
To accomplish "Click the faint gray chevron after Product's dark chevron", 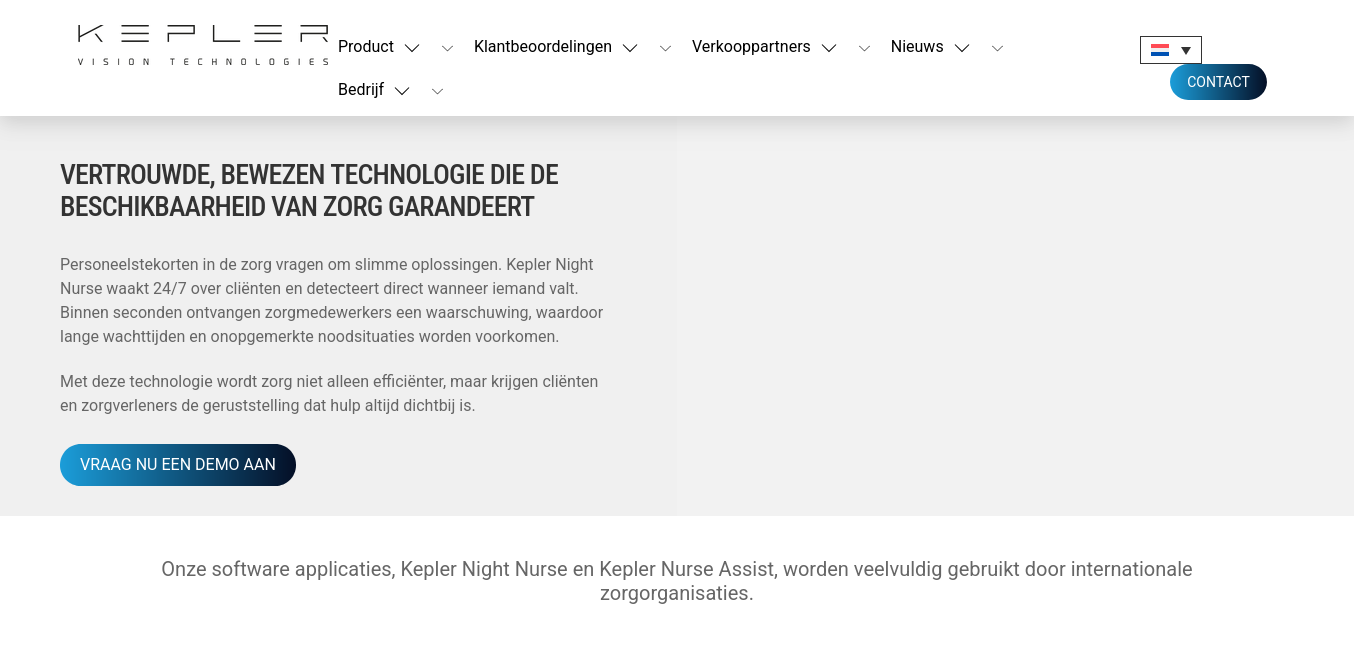I will (x=447, y=48).
